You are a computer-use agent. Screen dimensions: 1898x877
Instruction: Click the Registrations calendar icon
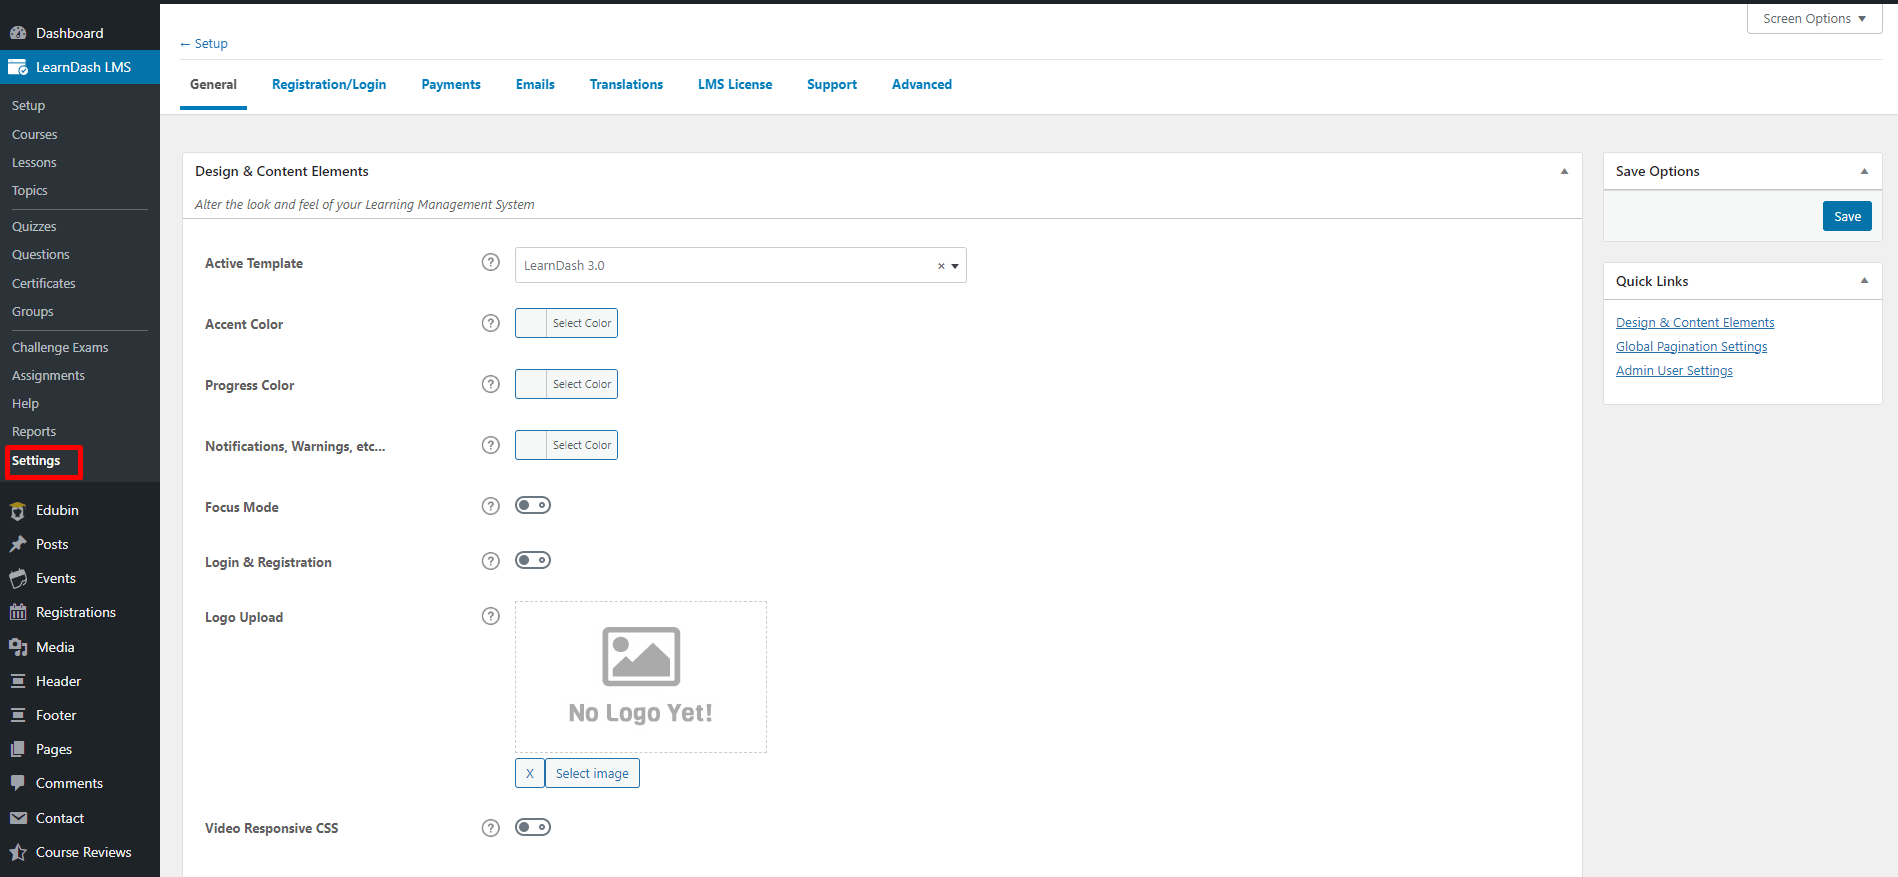pos(18,612)
